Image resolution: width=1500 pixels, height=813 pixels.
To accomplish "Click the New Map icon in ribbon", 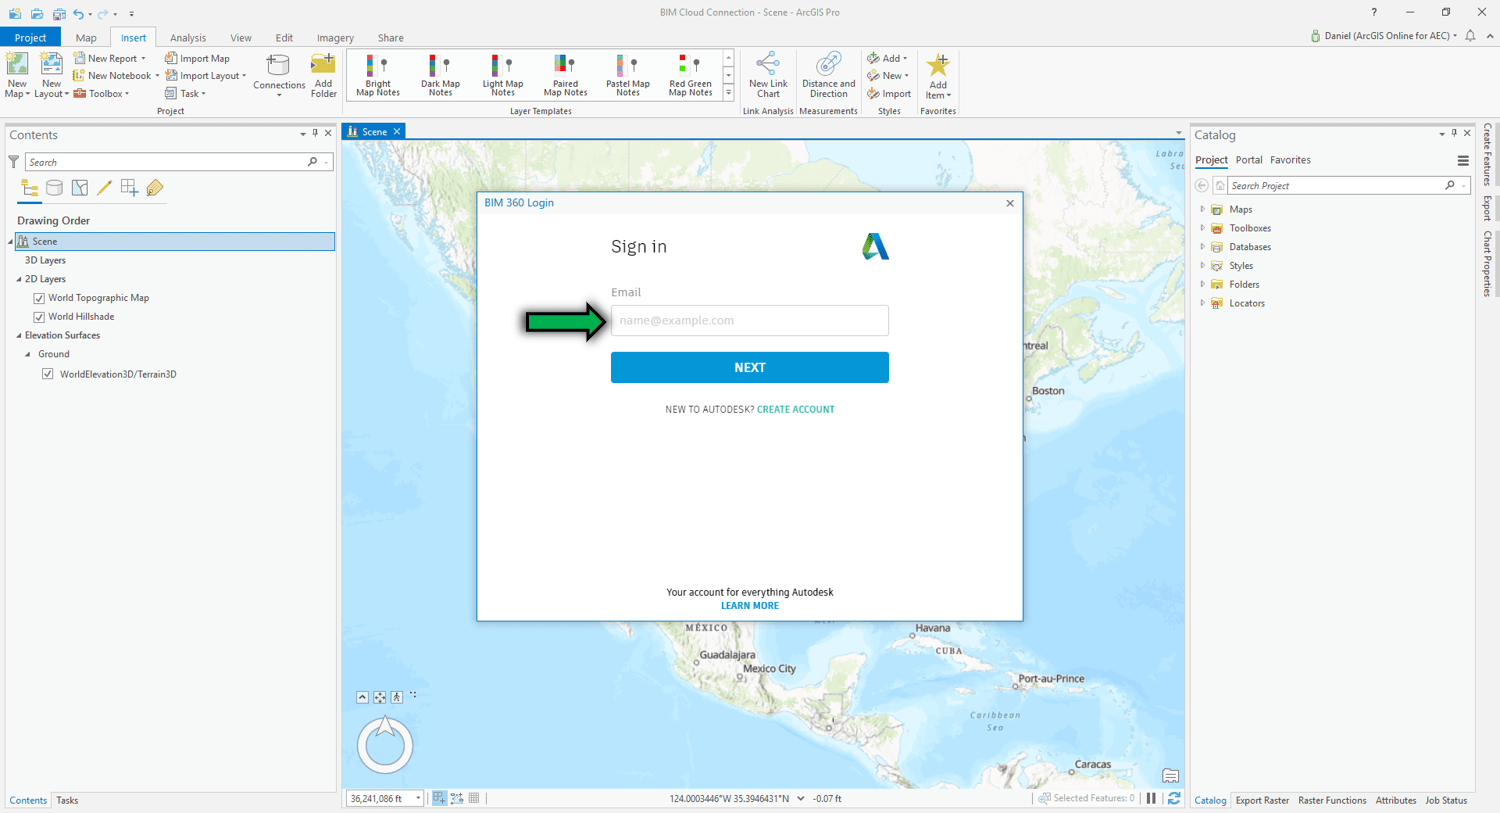I will (x=17, y=65).
